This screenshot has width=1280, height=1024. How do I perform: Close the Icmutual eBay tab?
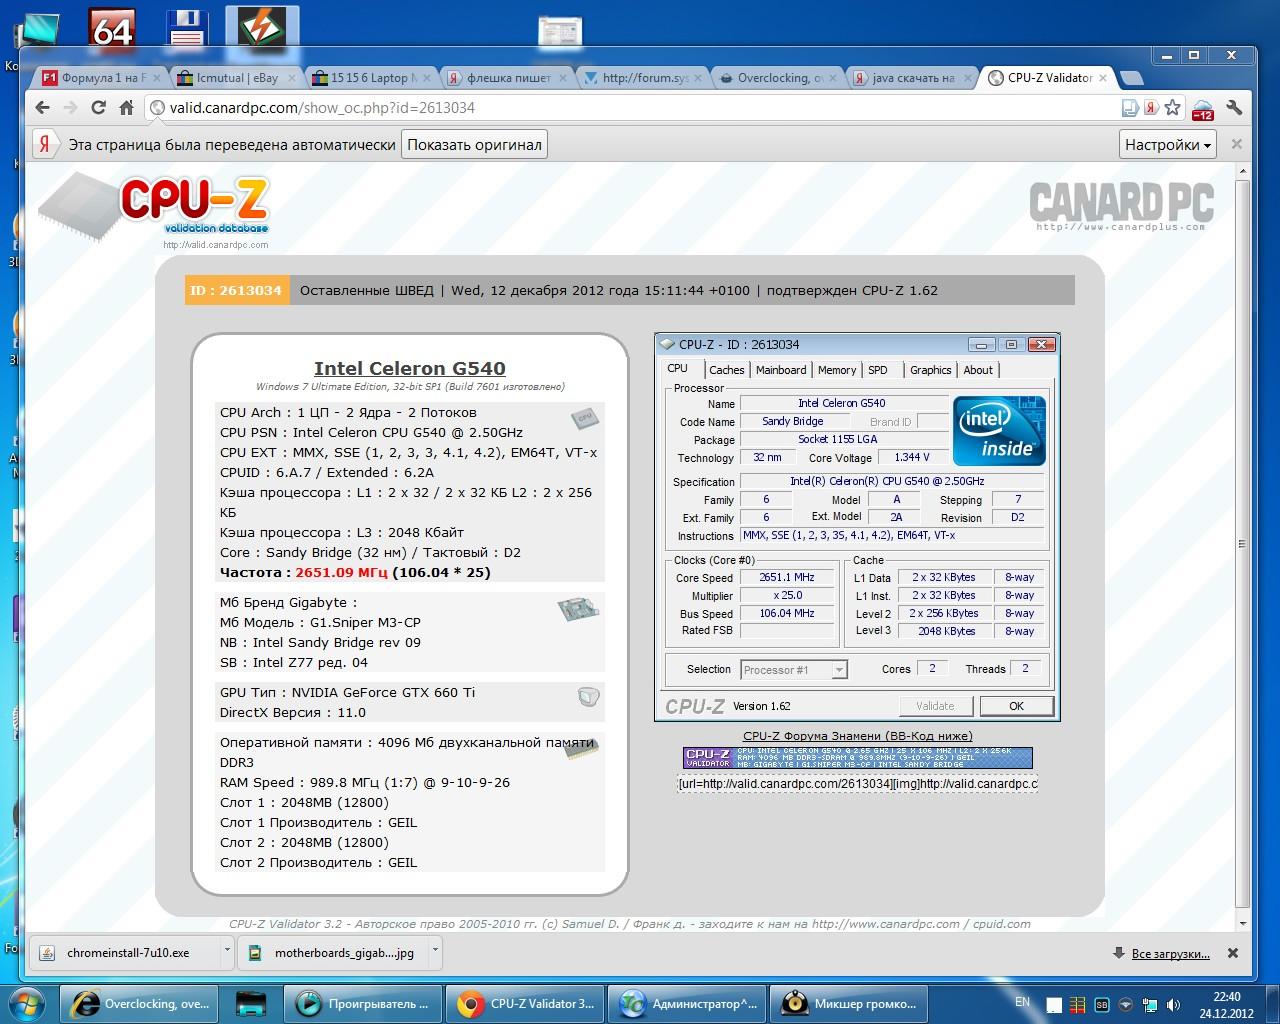(x=291, y=77)
